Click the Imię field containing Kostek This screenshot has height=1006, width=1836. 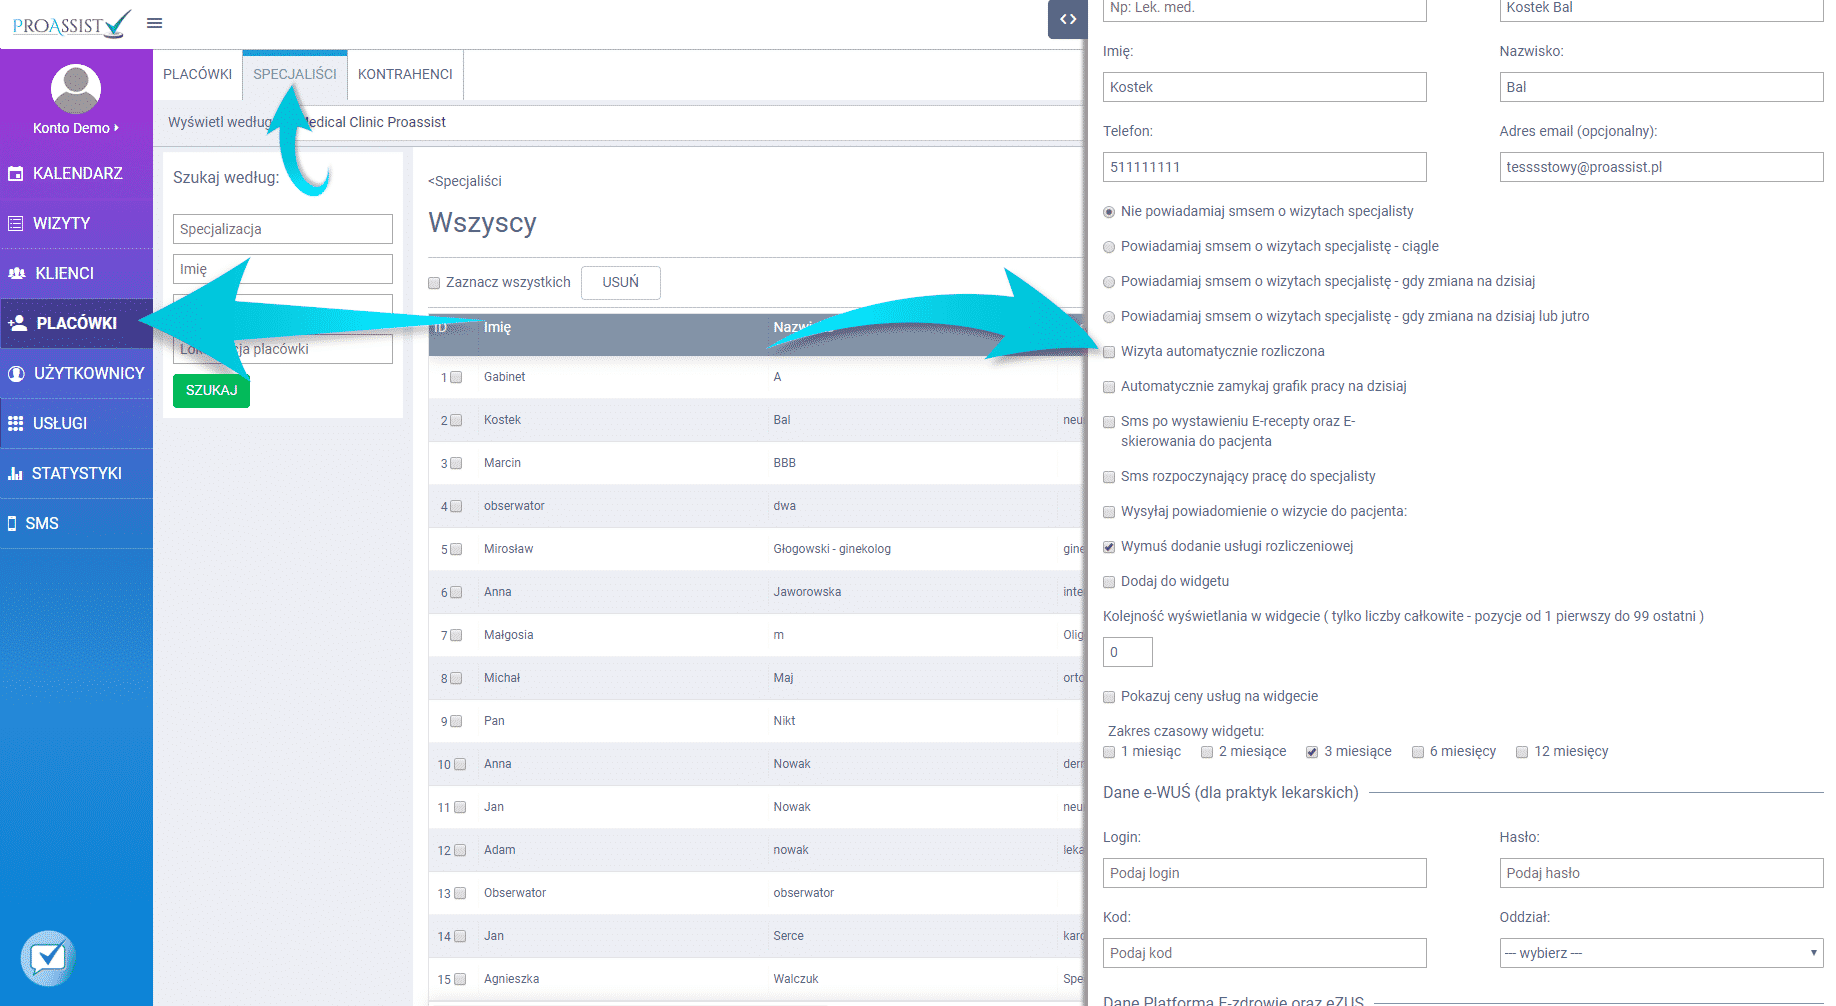point(1264,87)
